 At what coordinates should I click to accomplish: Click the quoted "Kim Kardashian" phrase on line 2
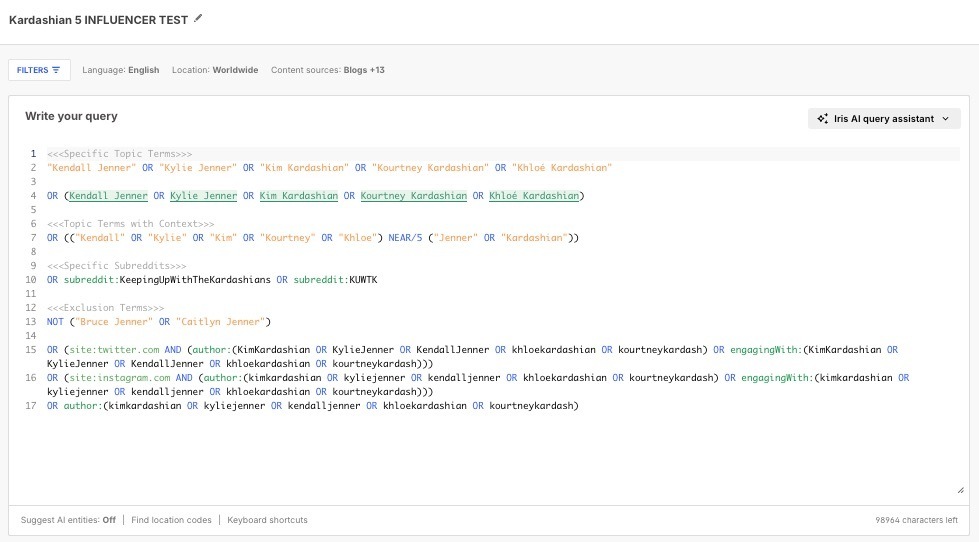click(304, 167)
